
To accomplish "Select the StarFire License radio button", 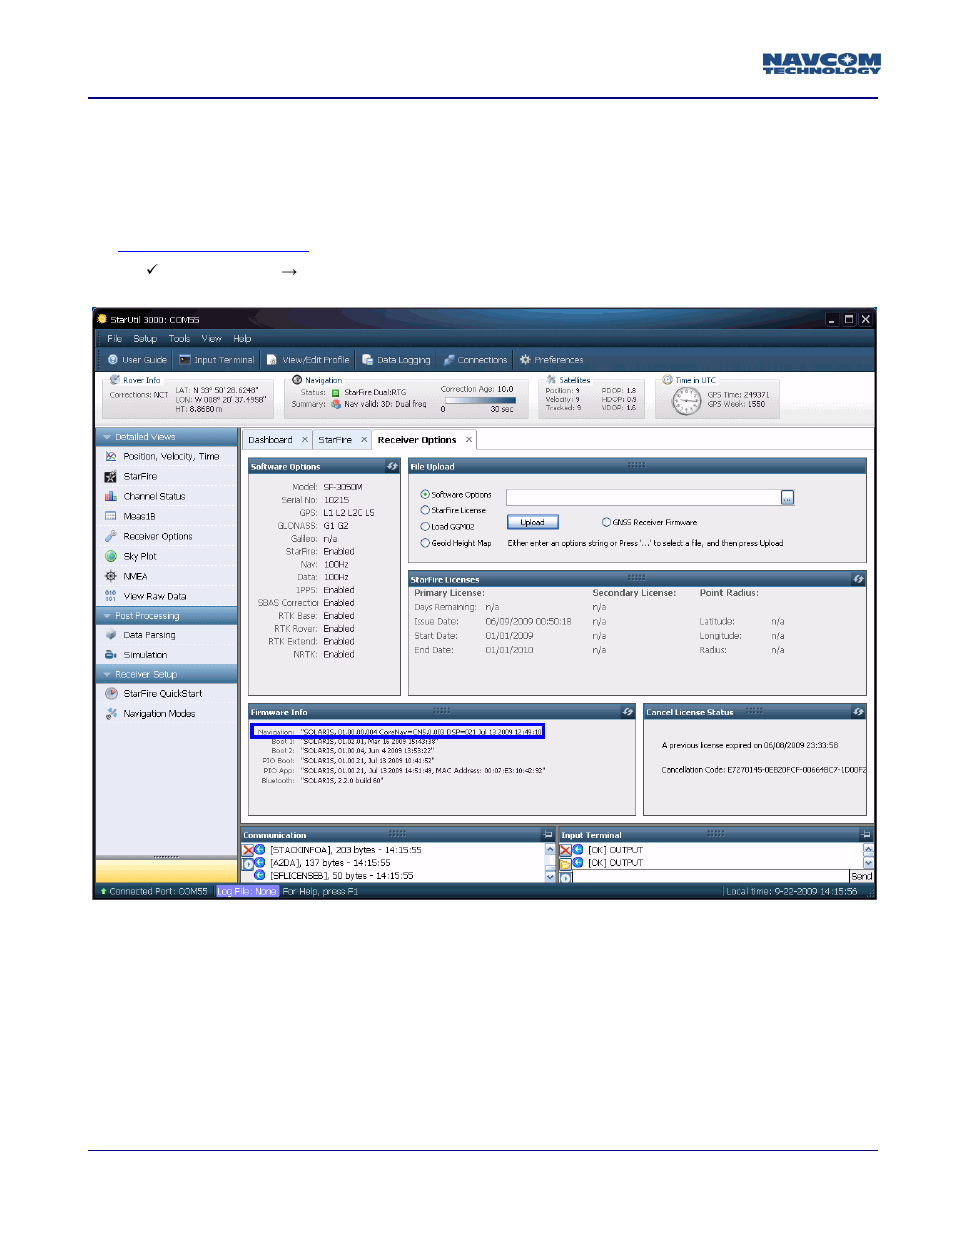I will point(425,510).
